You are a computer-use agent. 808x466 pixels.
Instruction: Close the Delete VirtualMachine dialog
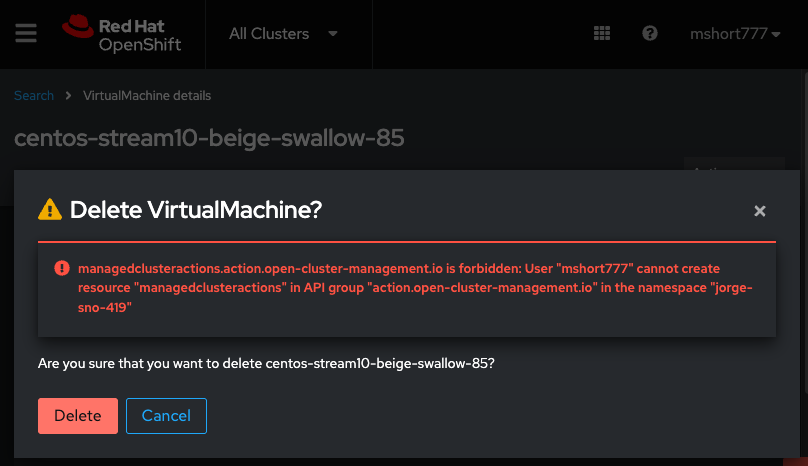(x=760, y=211)
